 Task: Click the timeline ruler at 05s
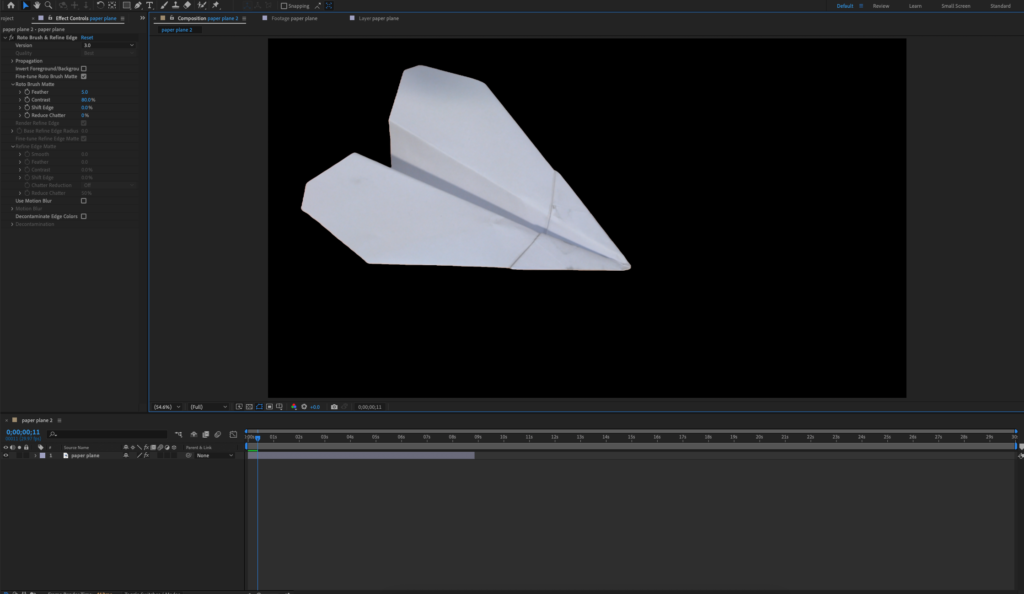375,437
